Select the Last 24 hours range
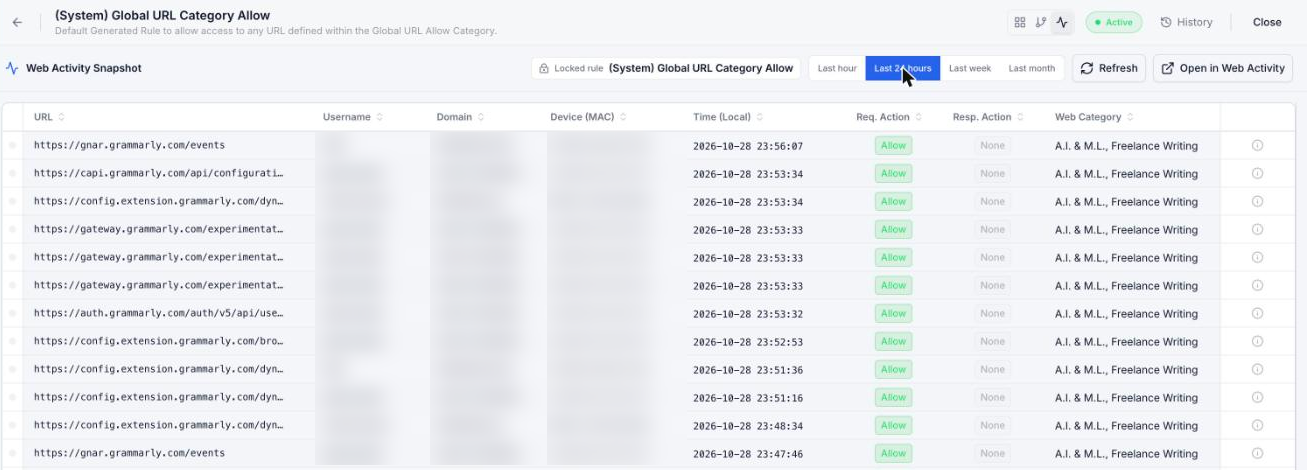The image size is (1307, 470). [902, 68]
